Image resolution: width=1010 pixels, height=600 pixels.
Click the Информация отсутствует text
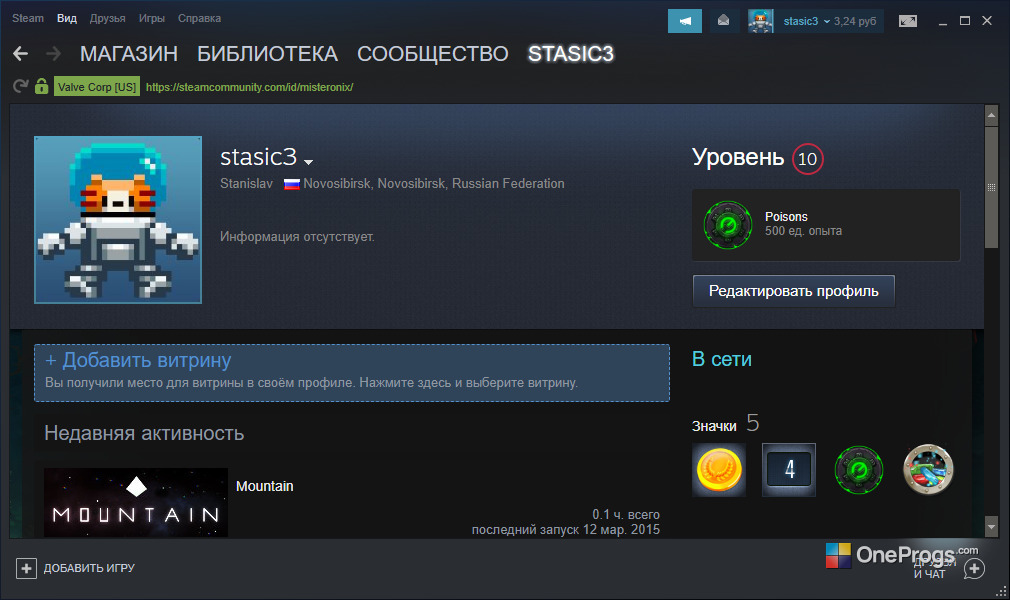click(297, 237)
